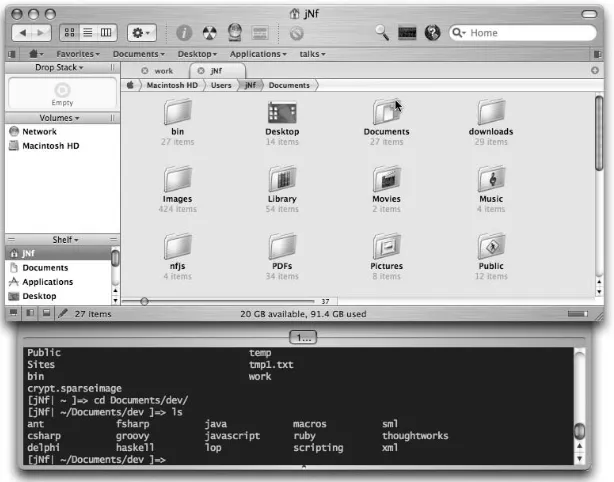Click the prohibited circle toolbar icon

(296, 33)
